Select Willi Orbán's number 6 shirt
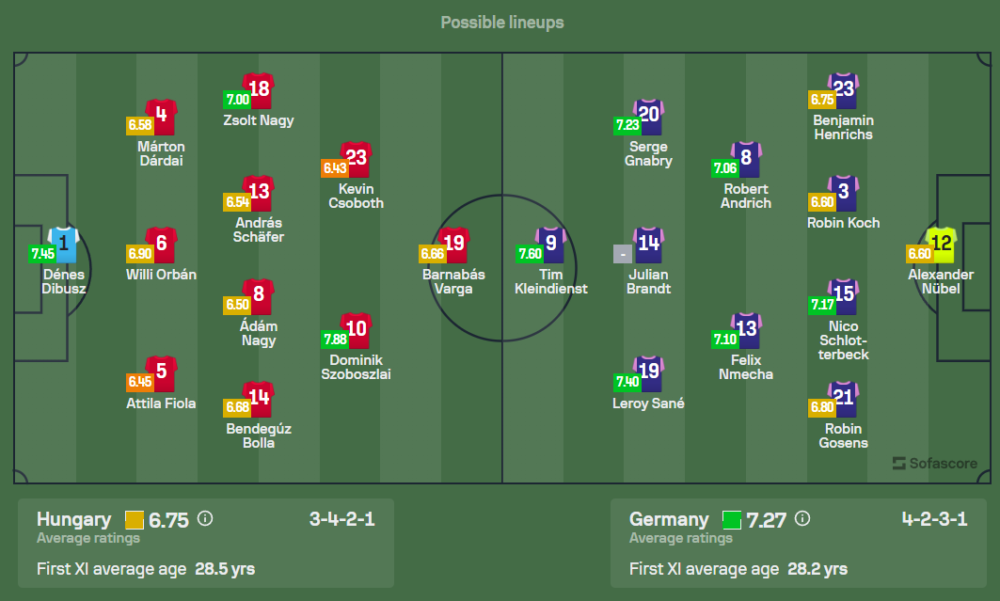Image resolution: width=1000 pixels, height=601 pixels. pos(161,244)
